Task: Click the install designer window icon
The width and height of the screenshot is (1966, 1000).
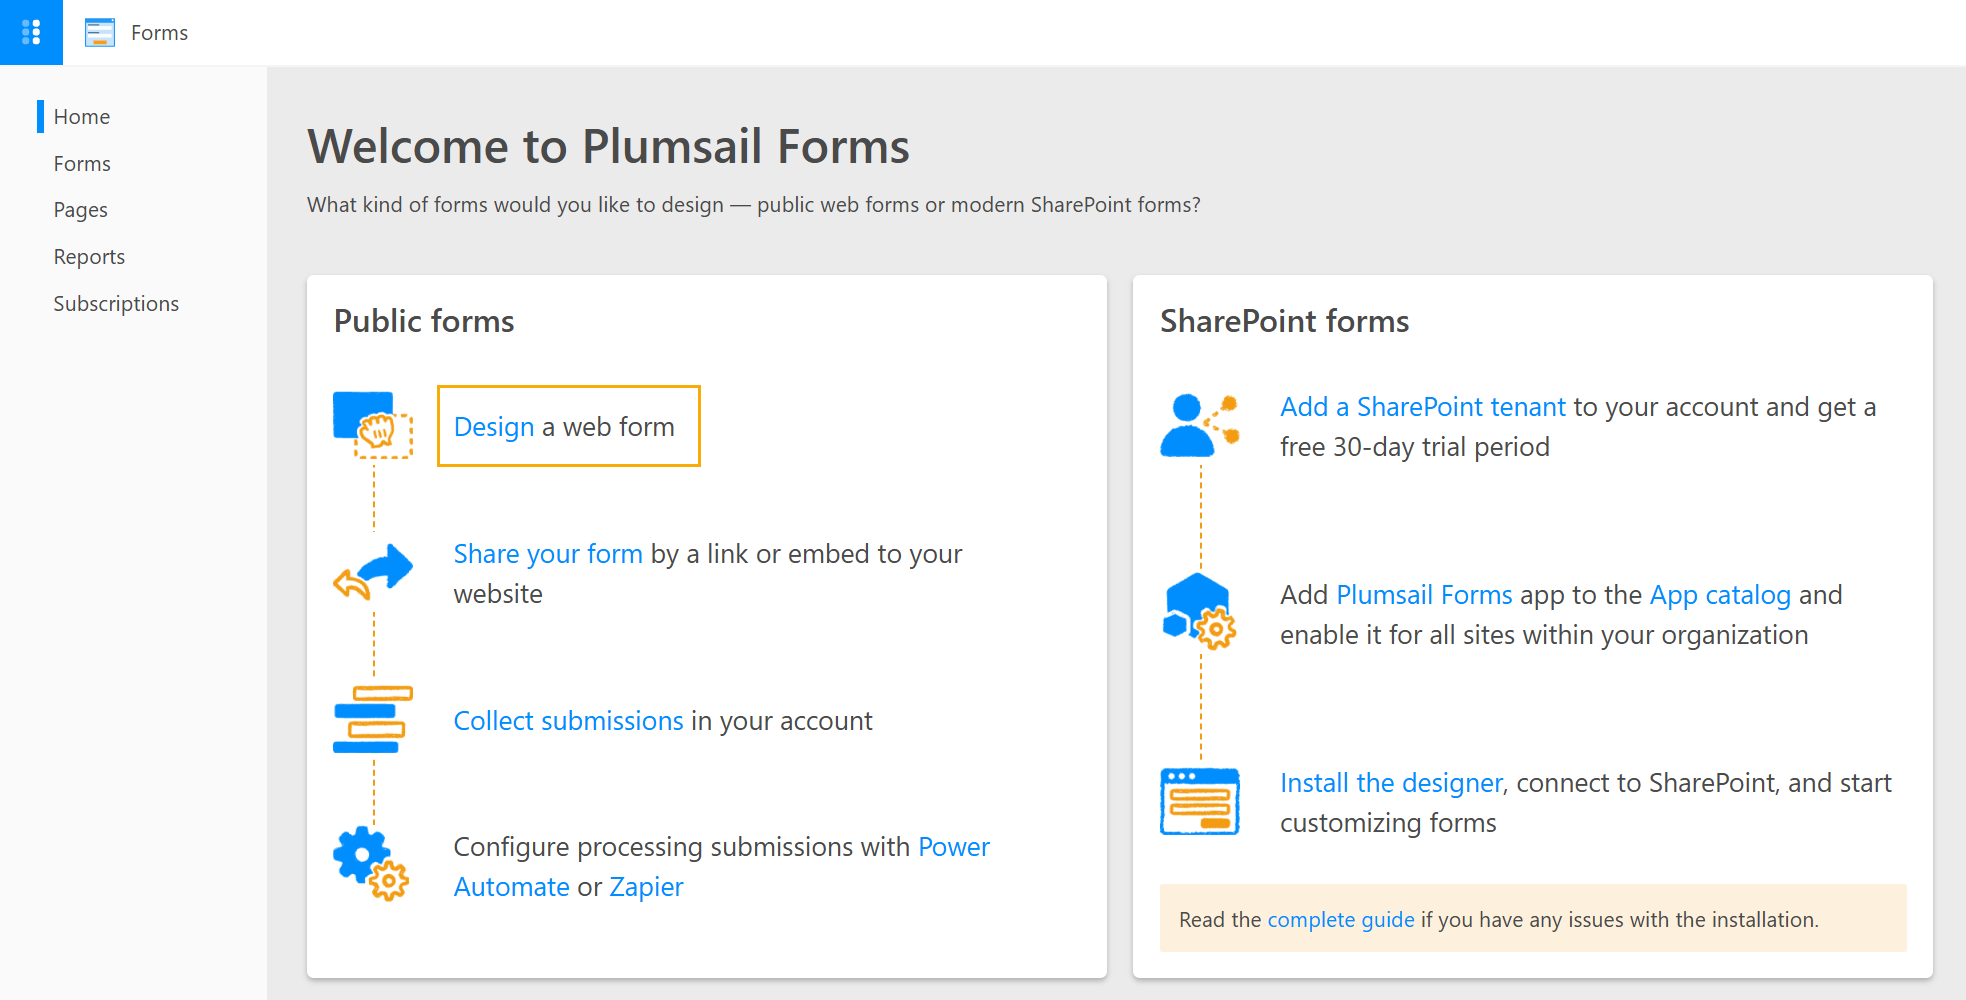Action: [x=1200, y=801]
